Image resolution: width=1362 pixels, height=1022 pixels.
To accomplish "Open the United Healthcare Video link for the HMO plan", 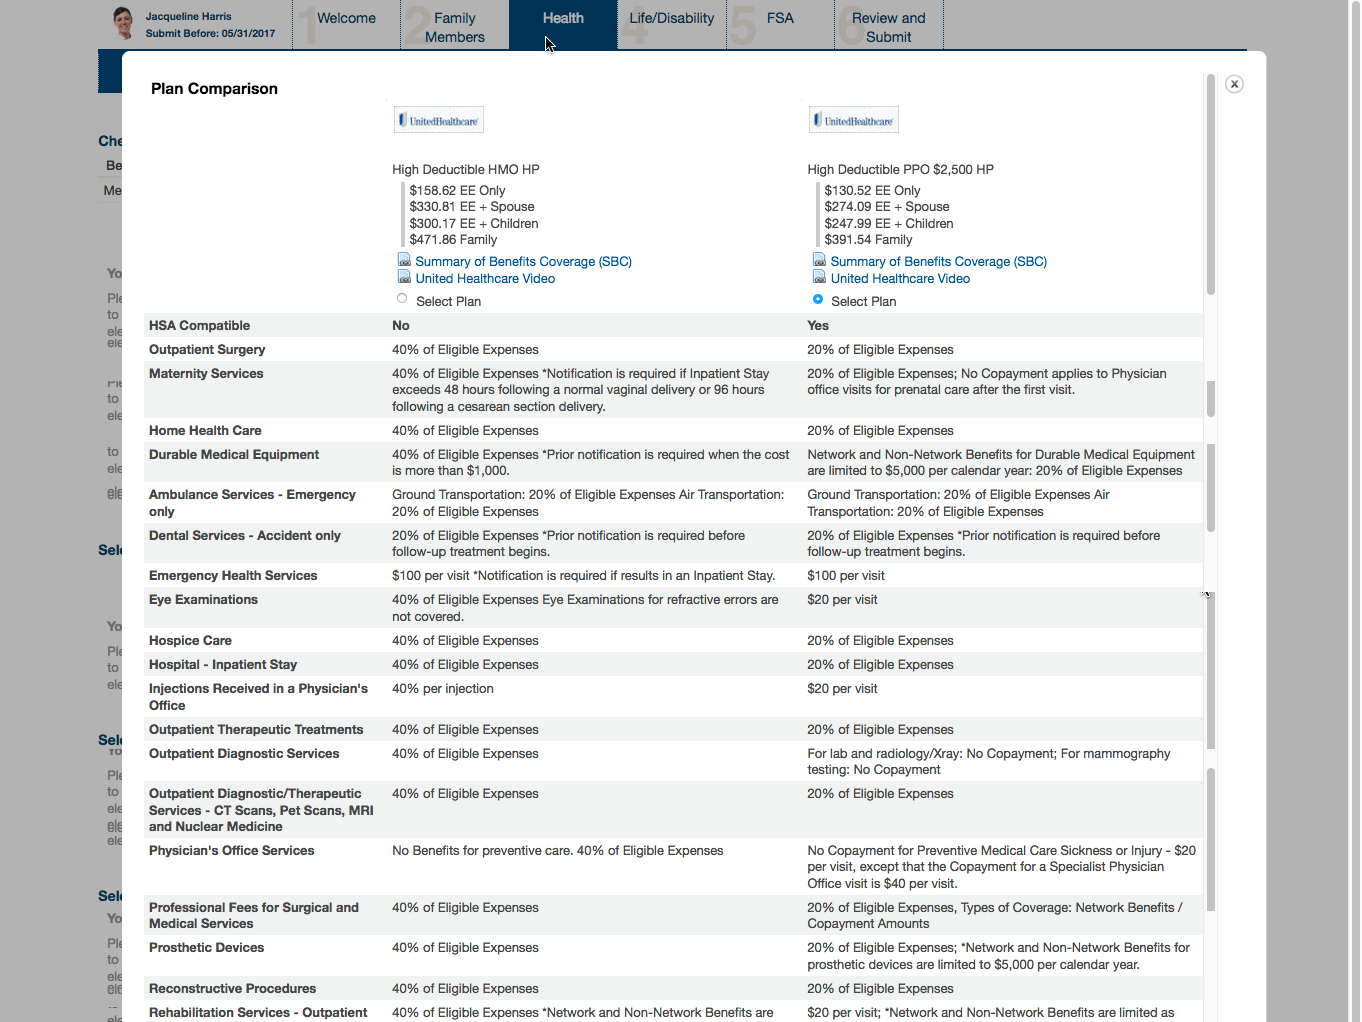I will tap(485, 278).
